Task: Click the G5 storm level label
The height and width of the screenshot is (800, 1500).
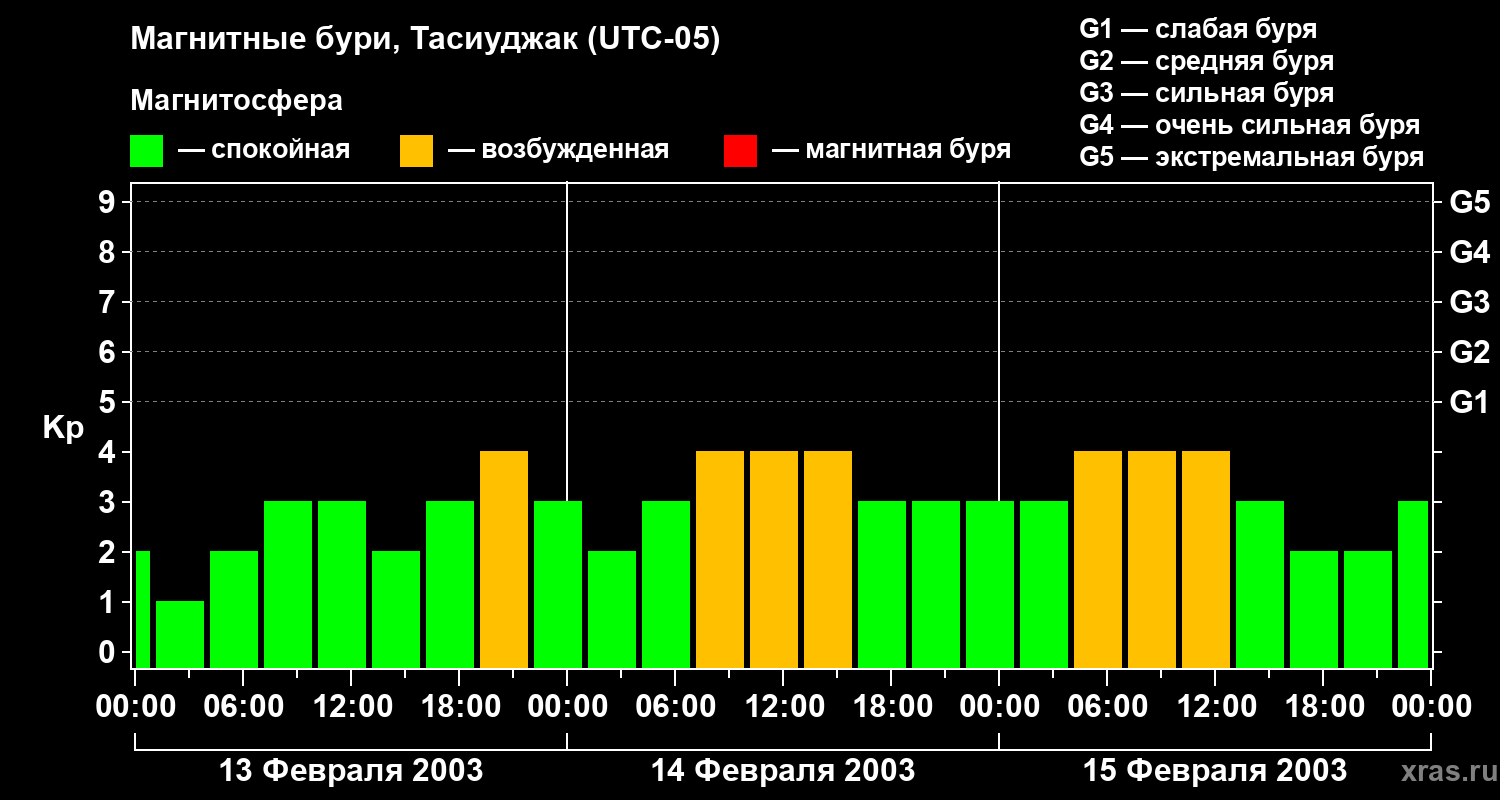Action: click(1469, 203)
